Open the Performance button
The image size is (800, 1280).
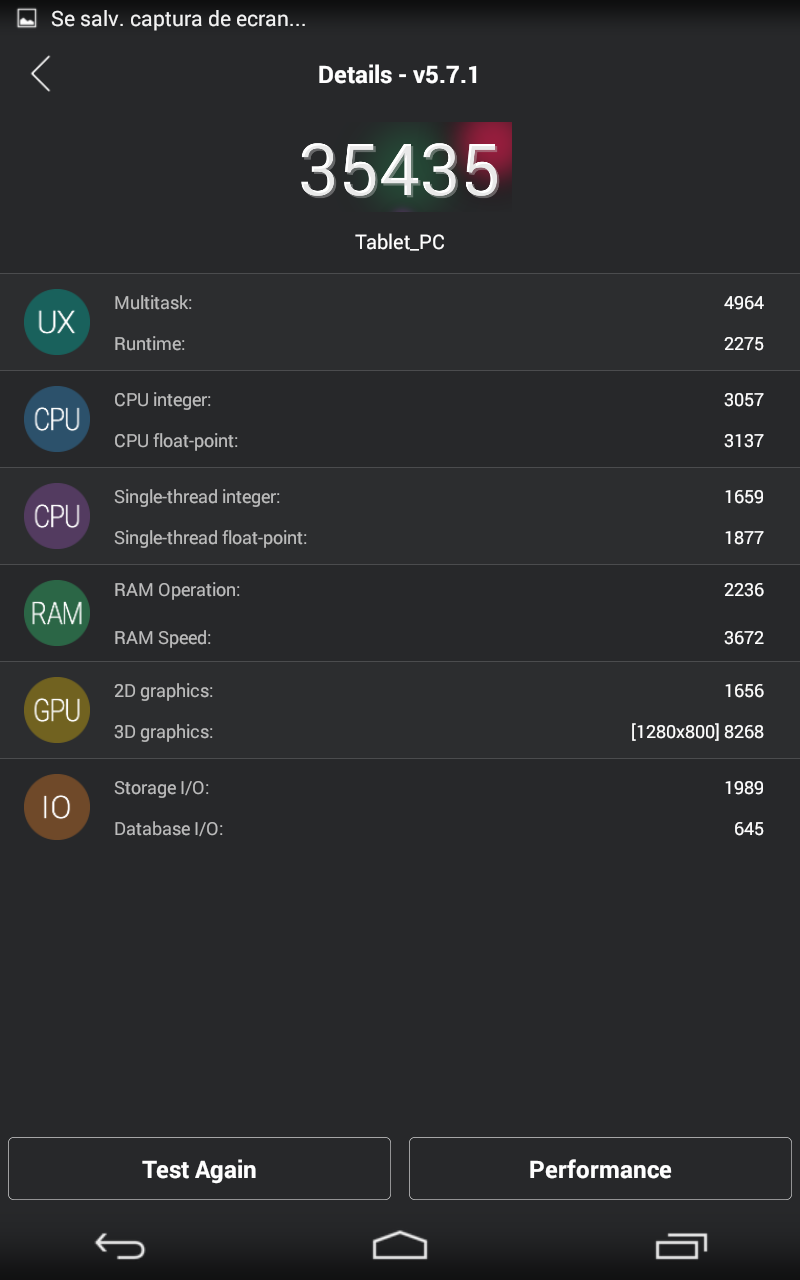coord(600,1169)
